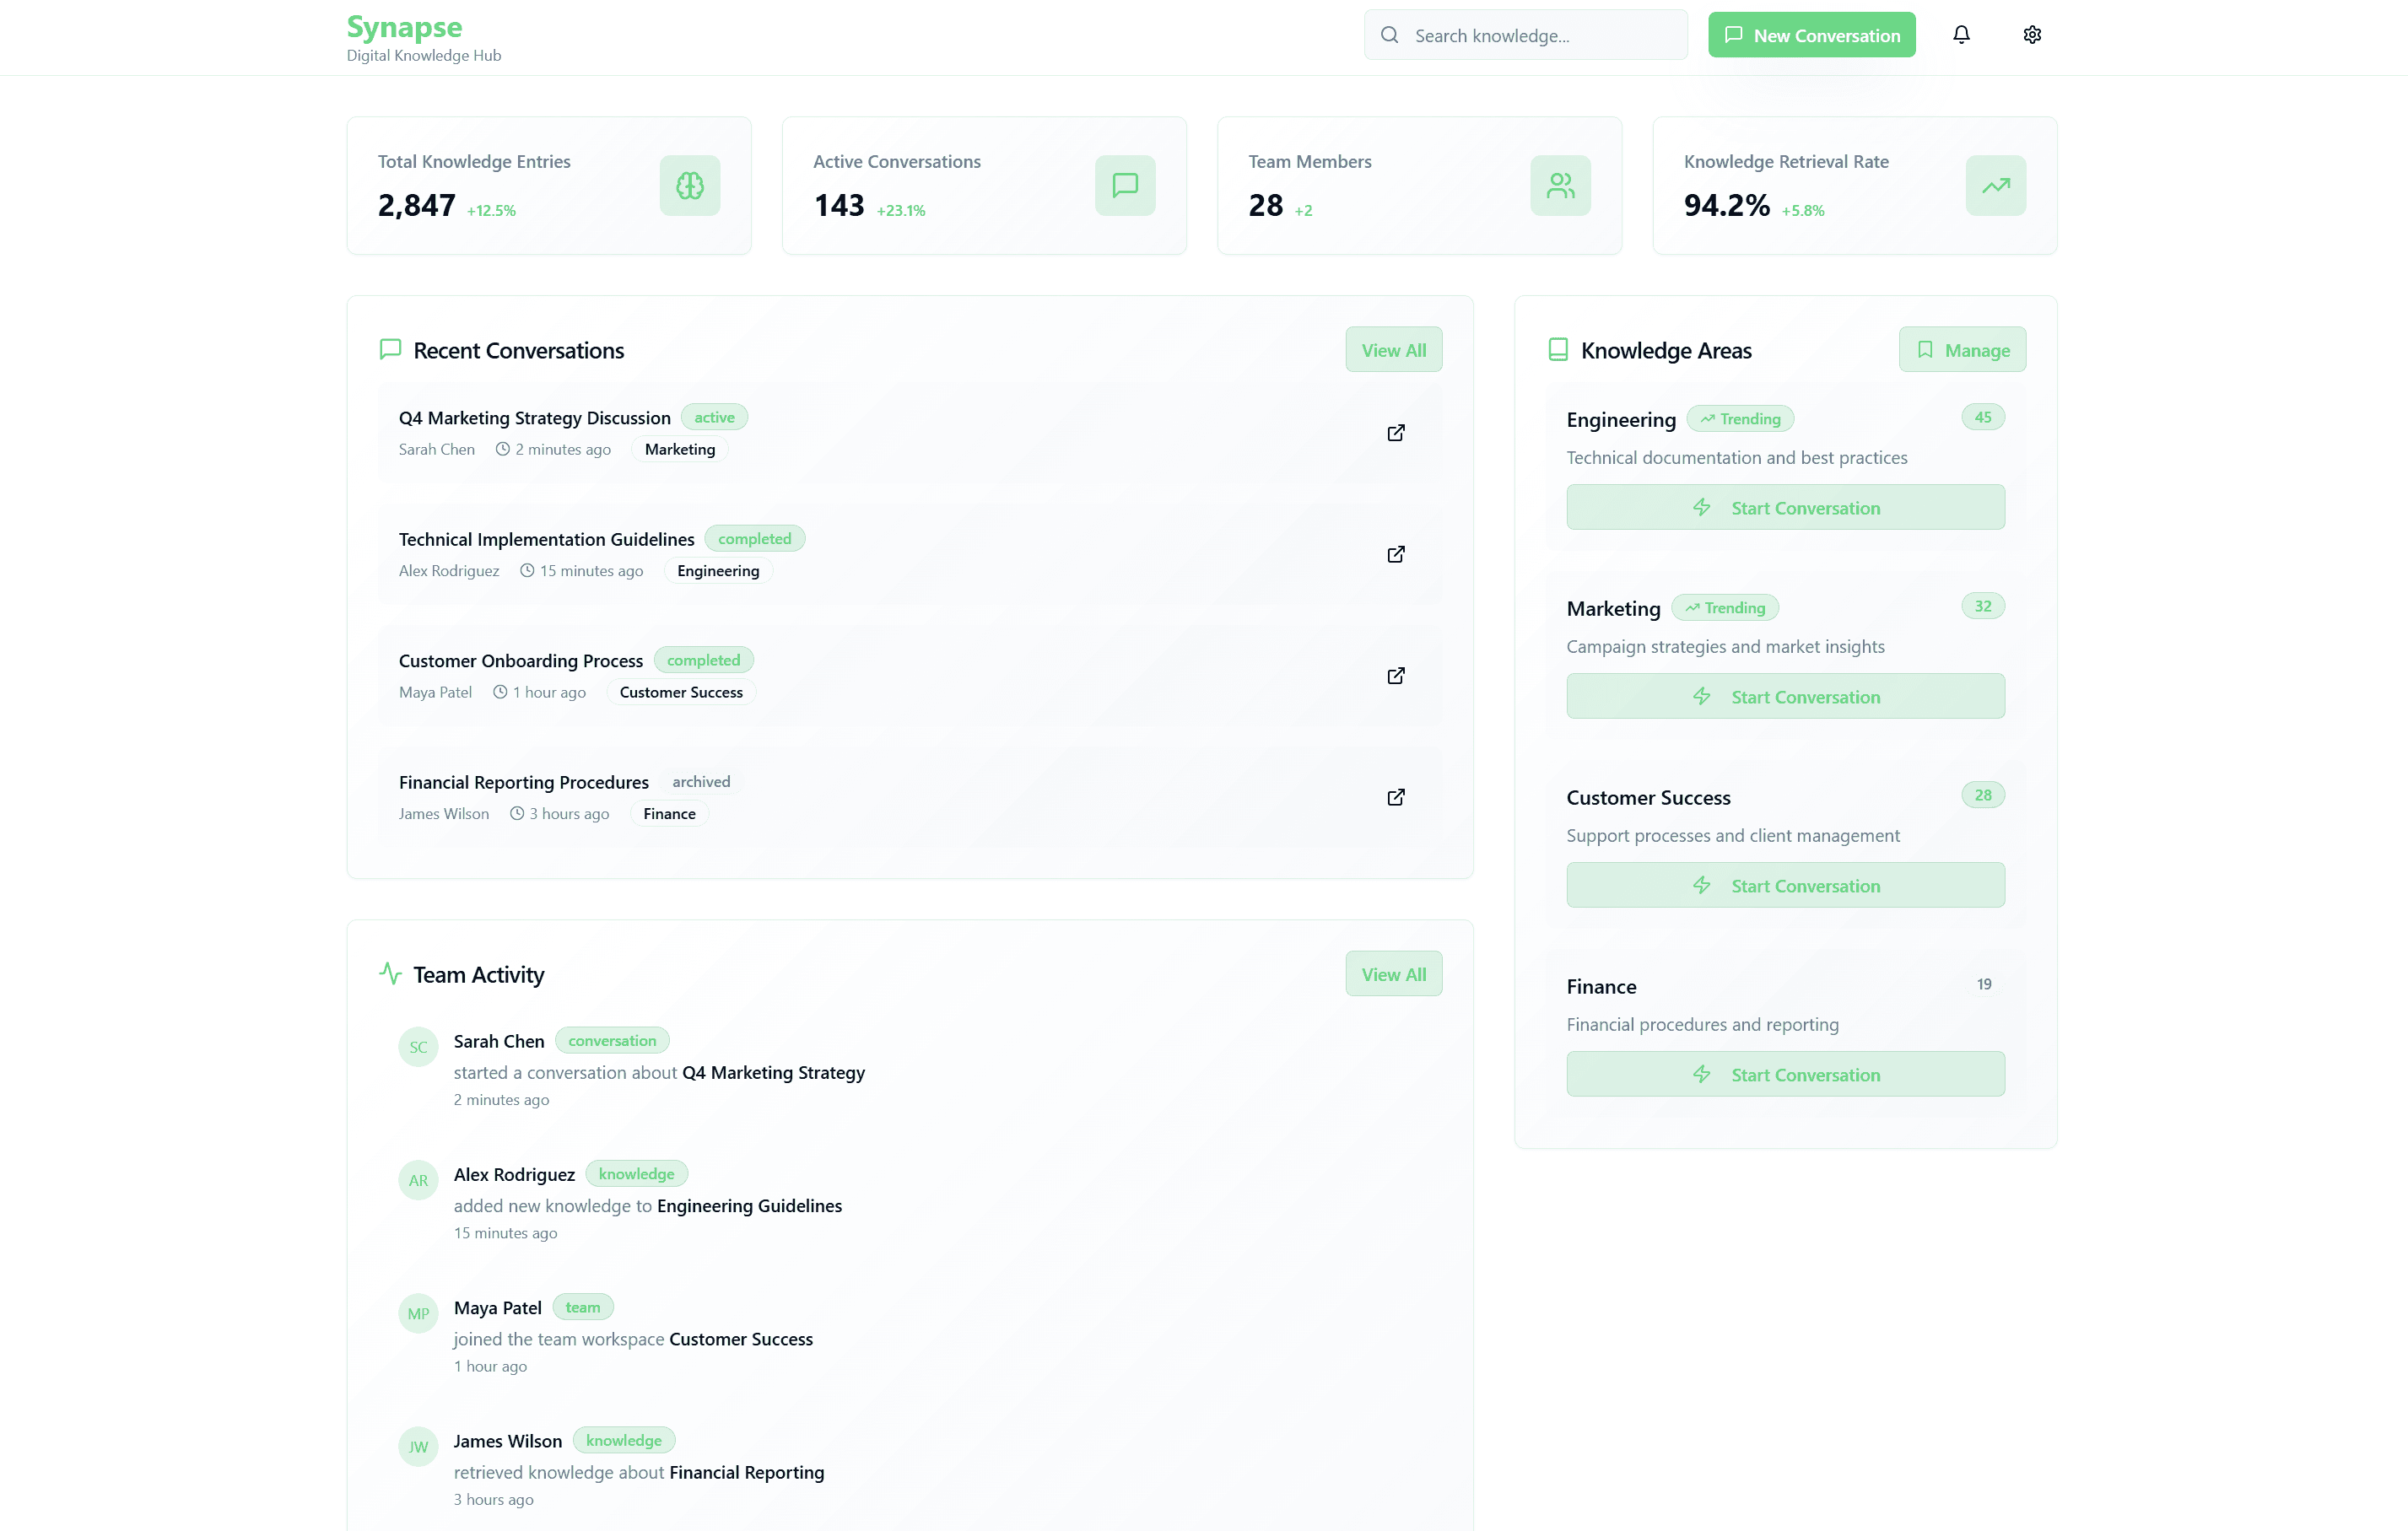Open Manage for Knowledge Areas
Screen dimensions: 2408x1531
[1962, 349]
